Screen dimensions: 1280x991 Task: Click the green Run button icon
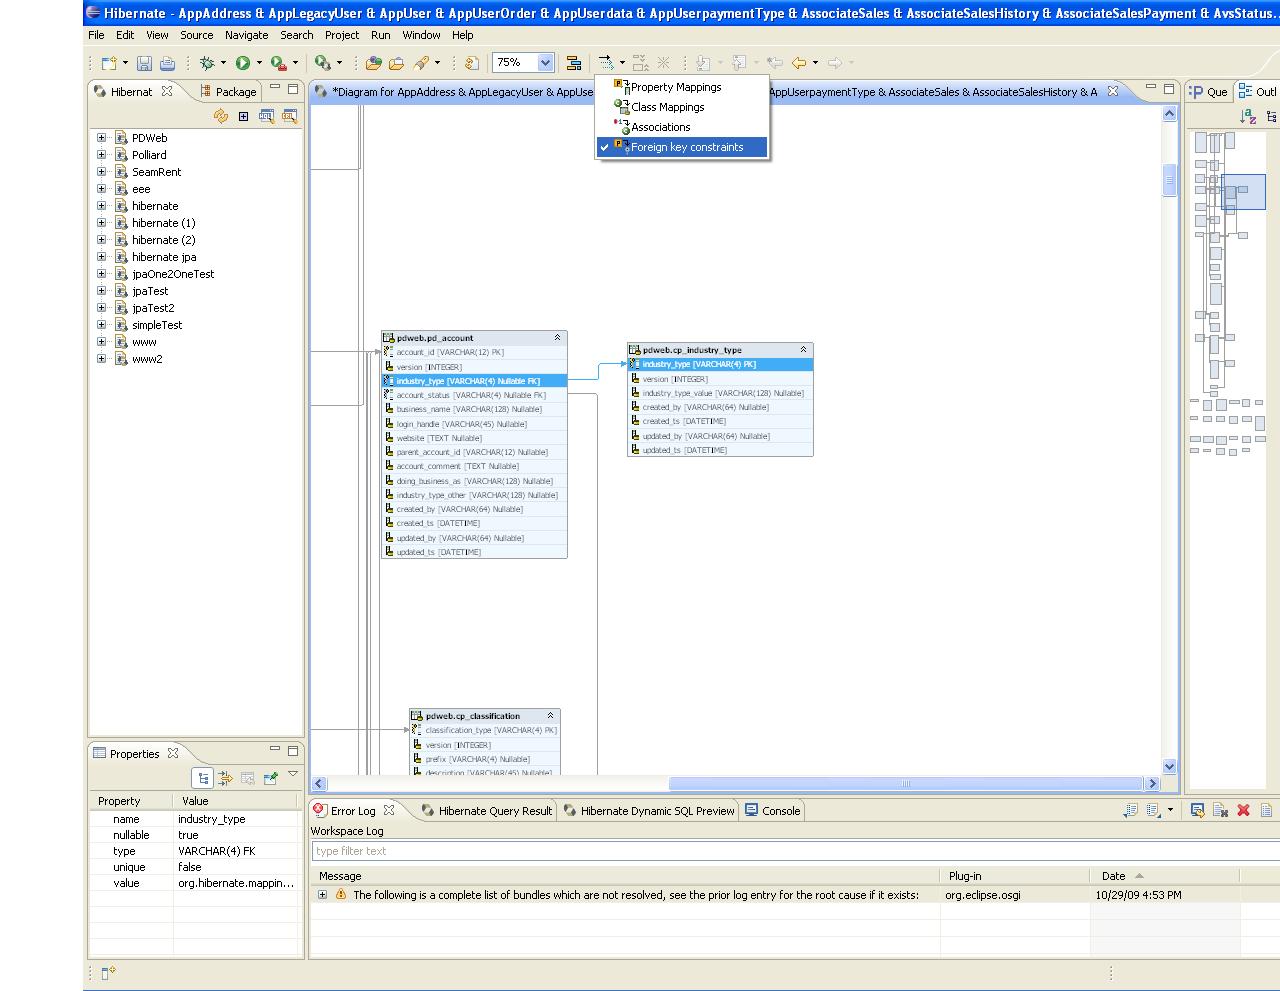coord(243,63)
